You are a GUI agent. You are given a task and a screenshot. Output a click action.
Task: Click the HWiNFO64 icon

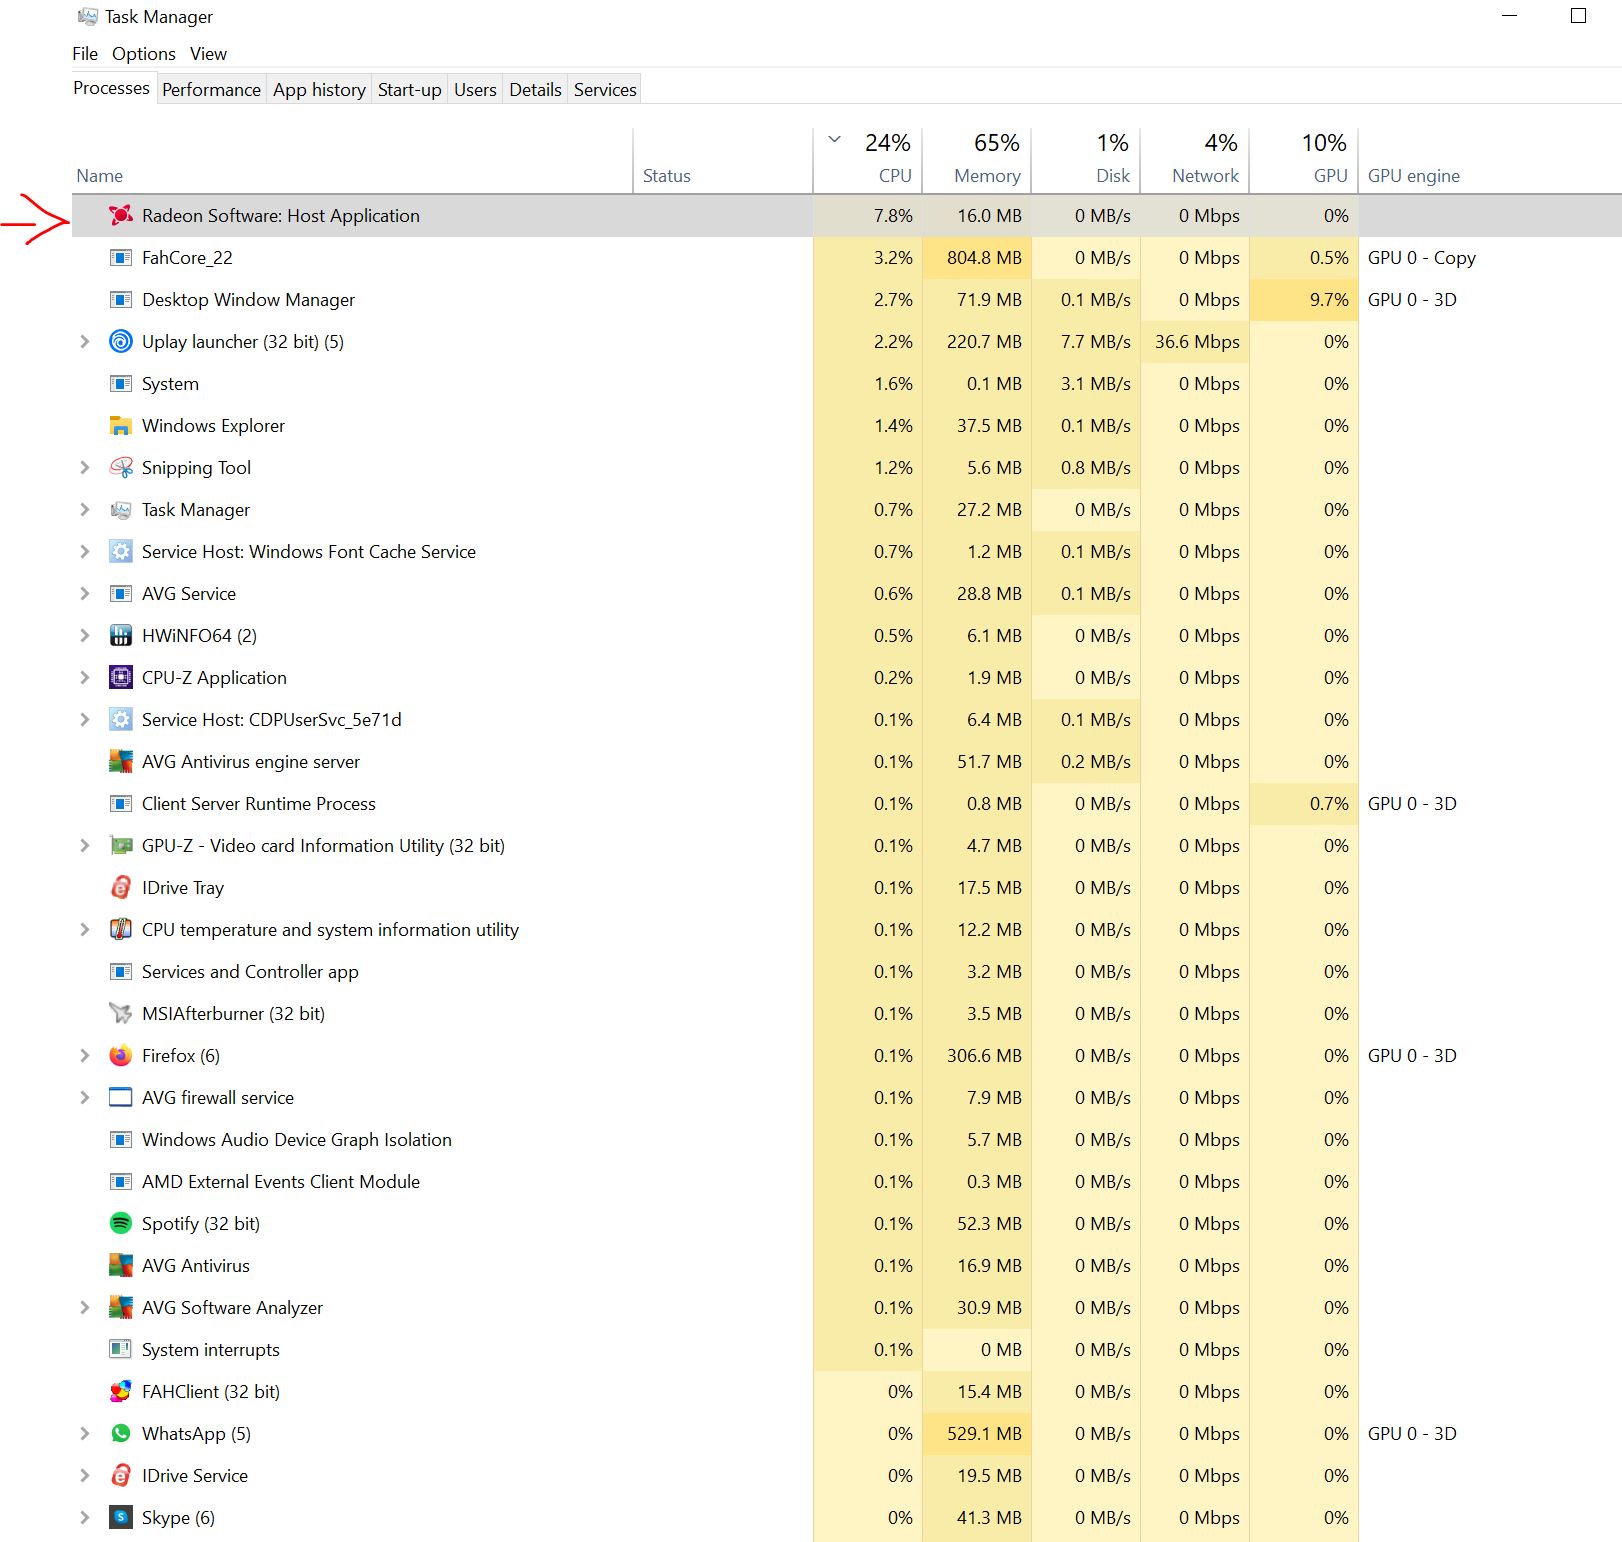point(121,635)
